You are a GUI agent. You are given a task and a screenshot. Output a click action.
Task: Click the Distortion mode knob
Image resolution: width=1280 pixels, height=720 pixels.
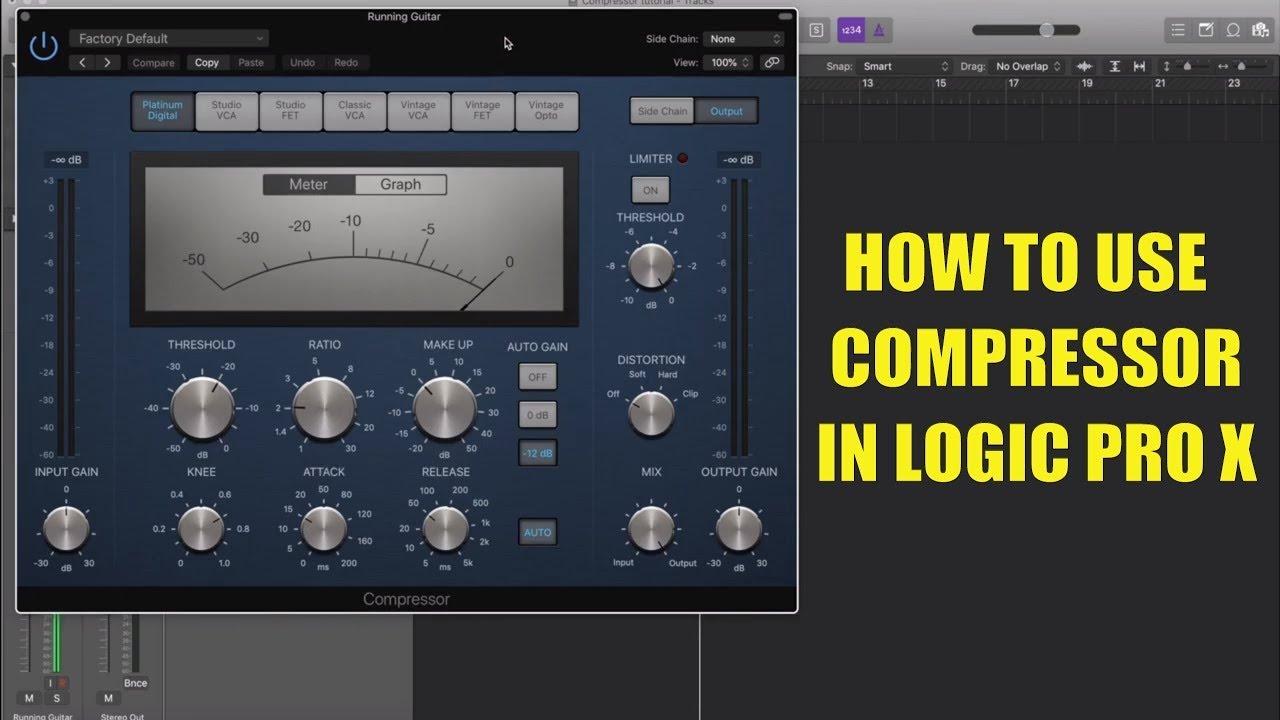click(651, 412)
